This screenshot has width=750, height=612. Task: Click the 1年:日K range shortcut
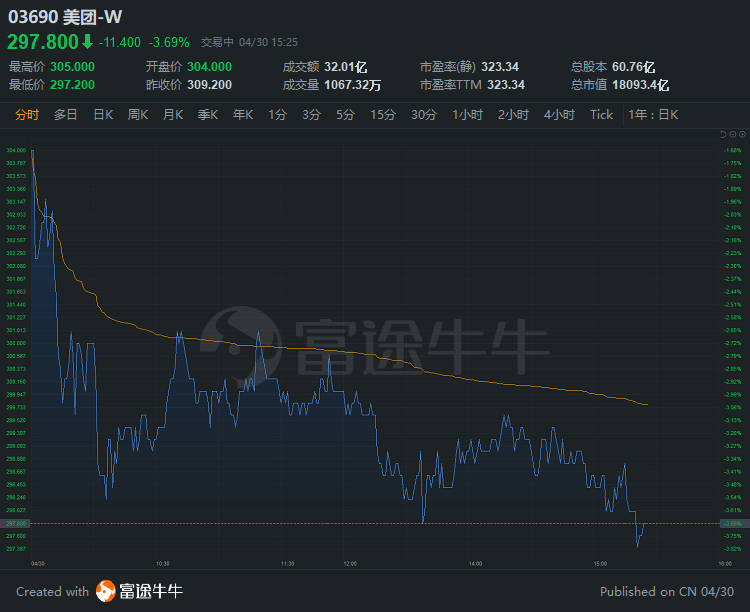[653, 115]
